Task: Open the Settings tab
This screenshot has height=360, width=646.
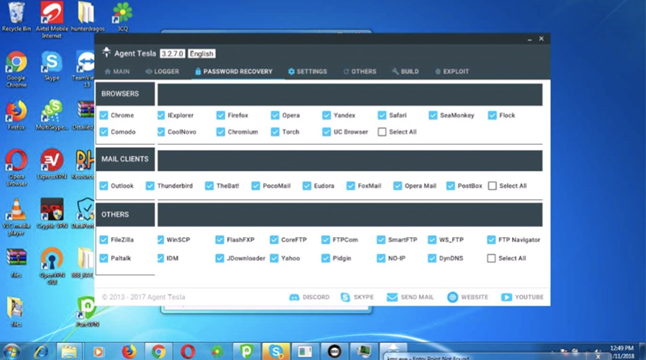Action: (x=307, y=71)
